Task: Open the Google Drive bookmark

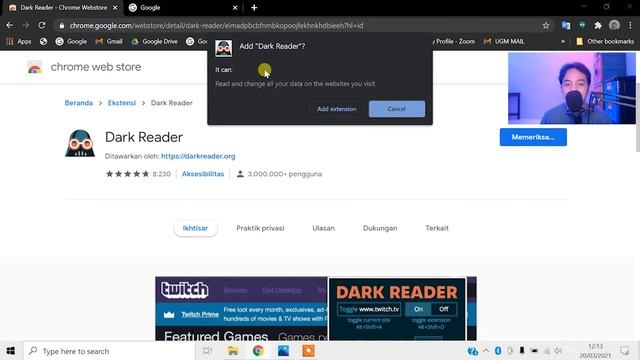Action: [x=154, y=41]
